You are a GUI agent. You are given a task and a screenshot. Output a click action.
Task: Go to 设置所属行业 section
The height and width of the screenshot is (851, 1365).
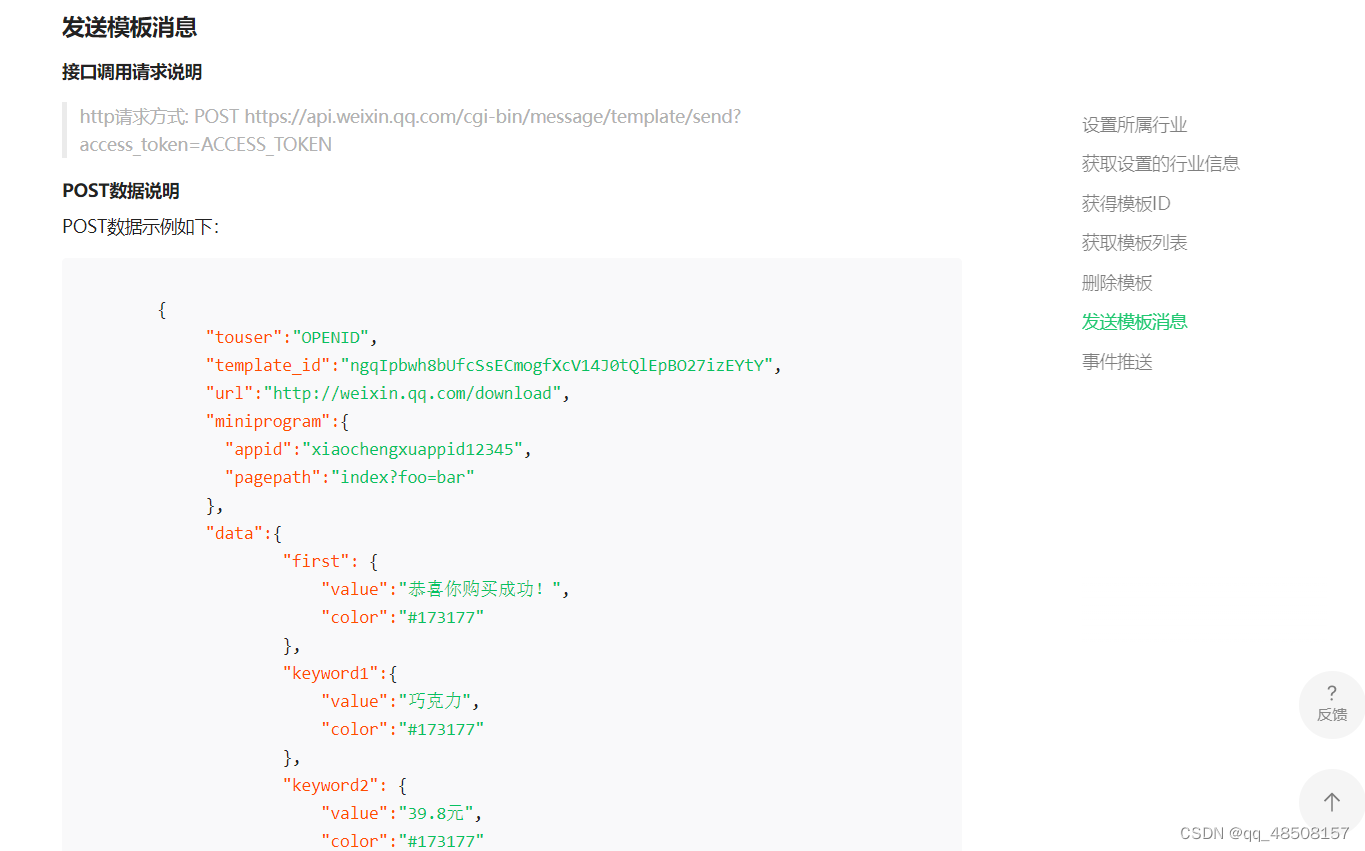pos(1134,125)
